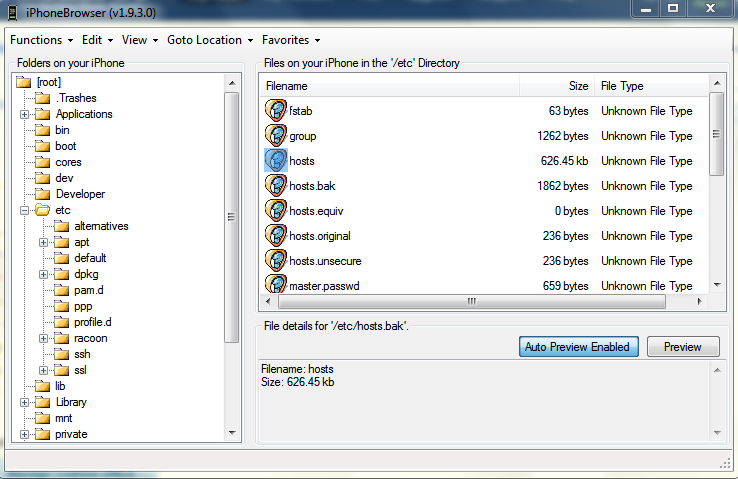Click the group file icon
This screenshot has width=738, height=479.
pyautogui.click(x=276, y=136)
